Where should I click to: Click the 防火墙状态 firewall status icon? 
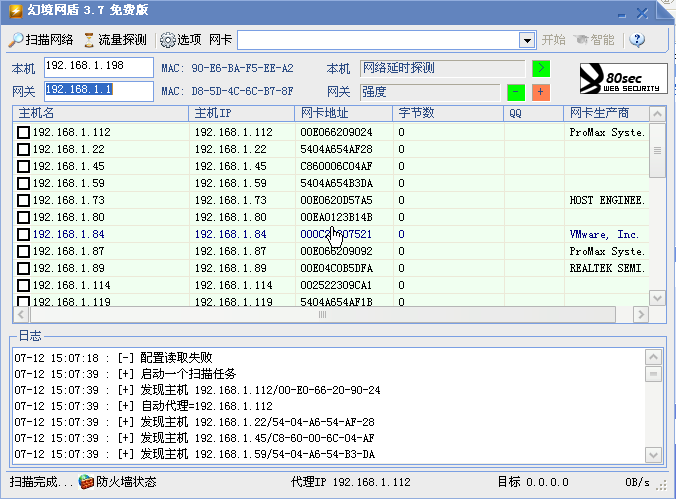coord(86,482)
